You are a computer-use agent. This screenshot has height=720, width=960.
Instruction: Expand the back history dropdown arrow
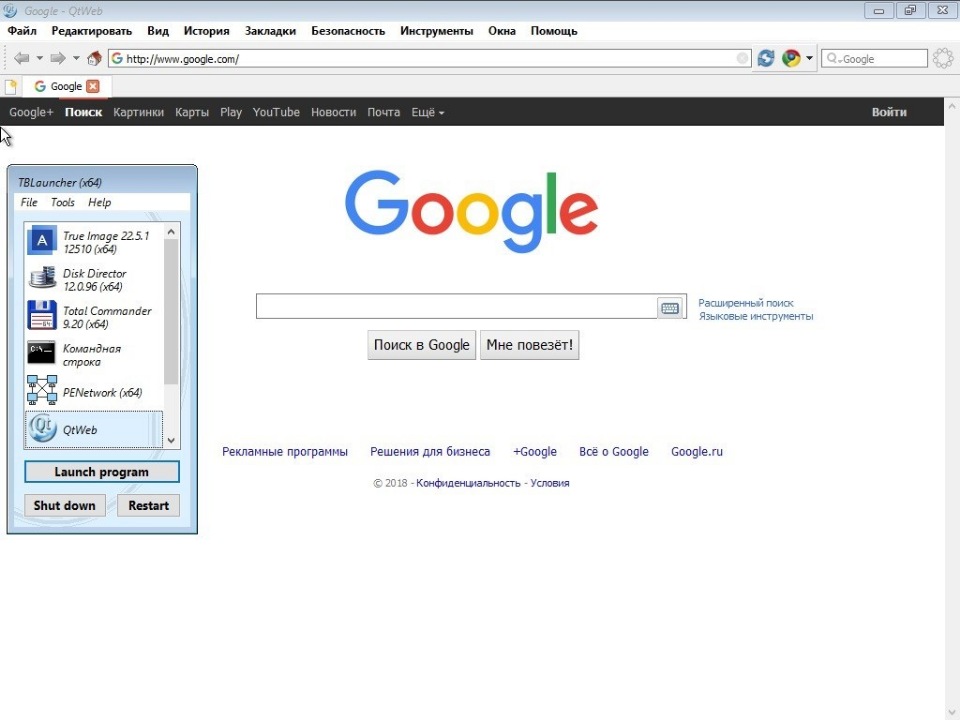(40, 58)
